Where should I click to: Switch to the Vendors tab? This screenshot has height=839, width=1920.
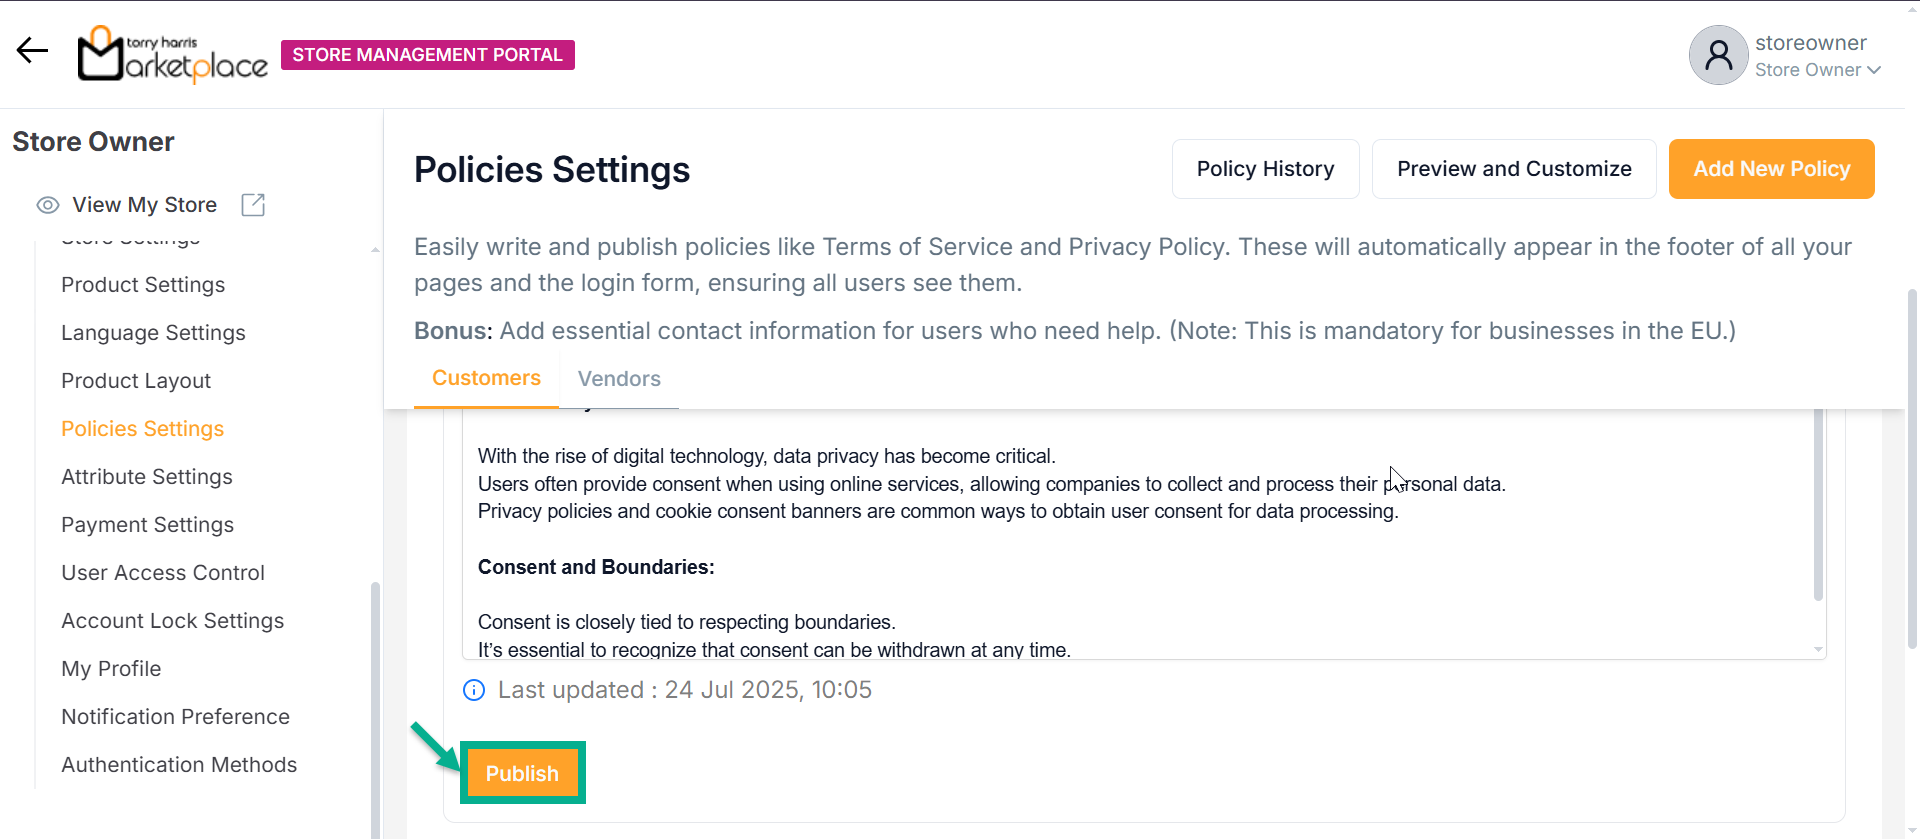point(619,379)
